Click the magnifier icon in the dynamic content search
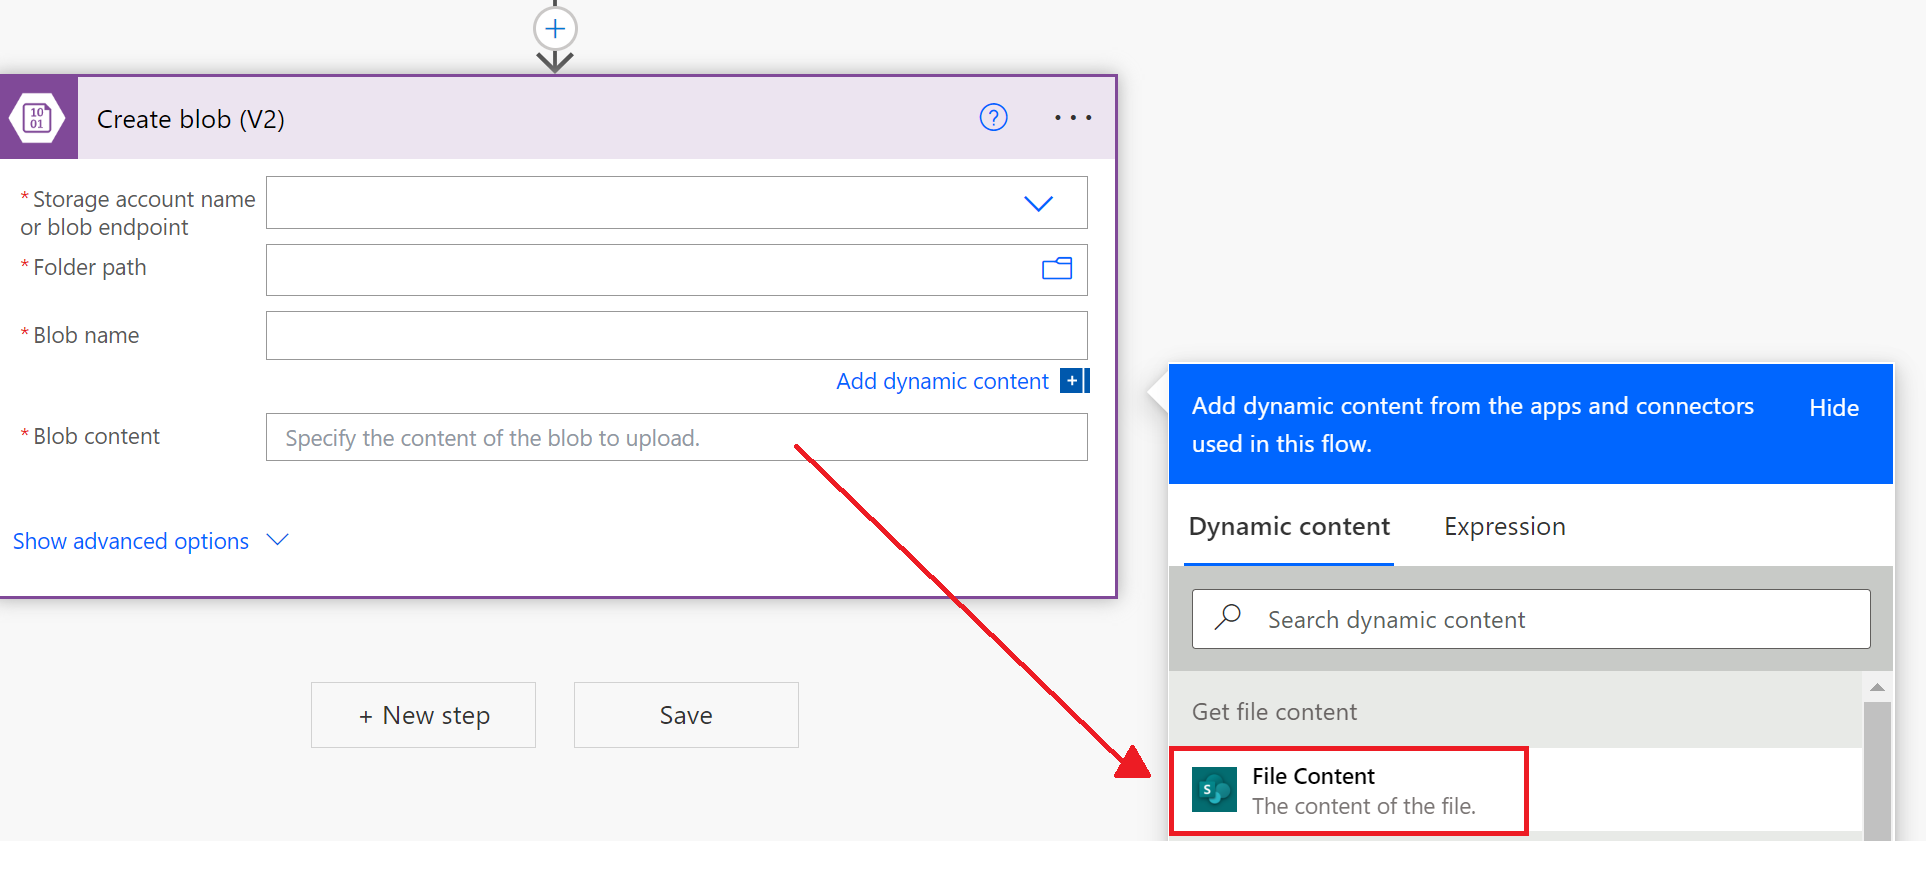Viewport: 1926px width, 871px height. 1228,617
